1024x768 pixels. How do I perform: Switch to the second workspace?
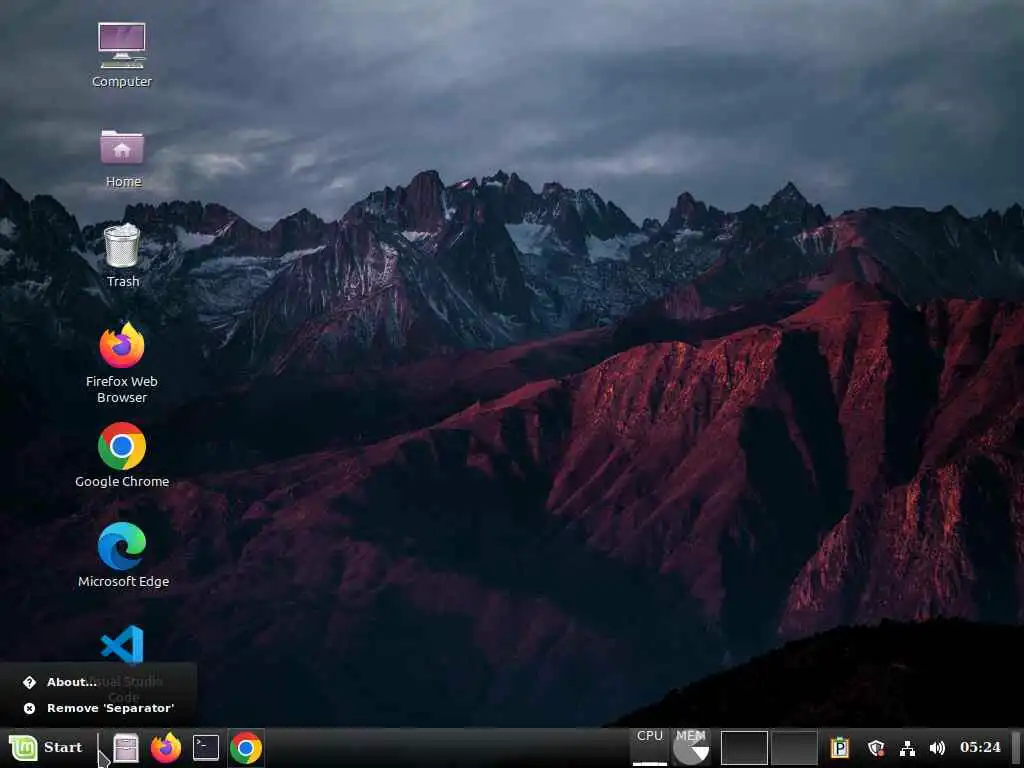[x=794, y=748]
